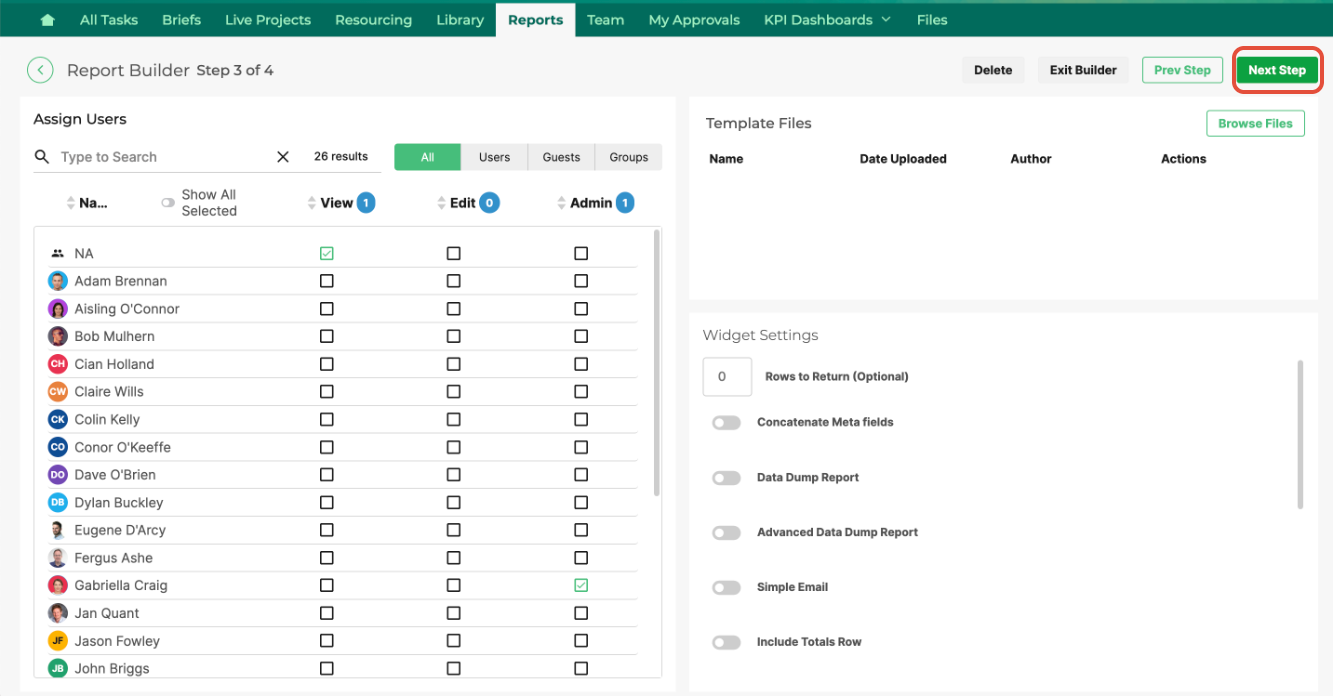Screen dimensions: 1333x696
Task: Click the JF avatar for Jason Fowley
Action: (58, 641)
